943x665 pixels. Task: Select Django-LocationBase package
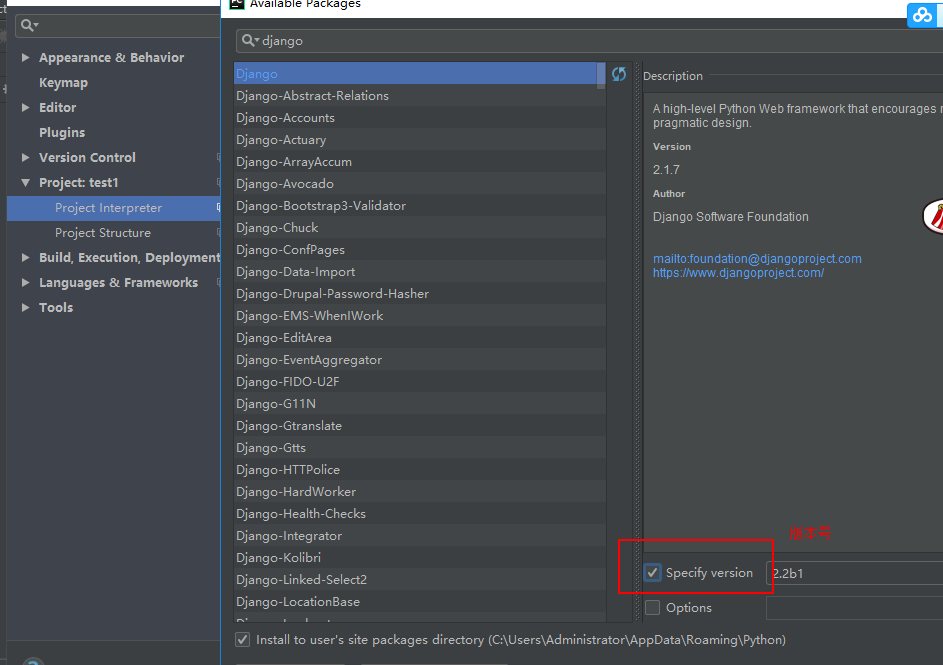[x=420, y=602]
